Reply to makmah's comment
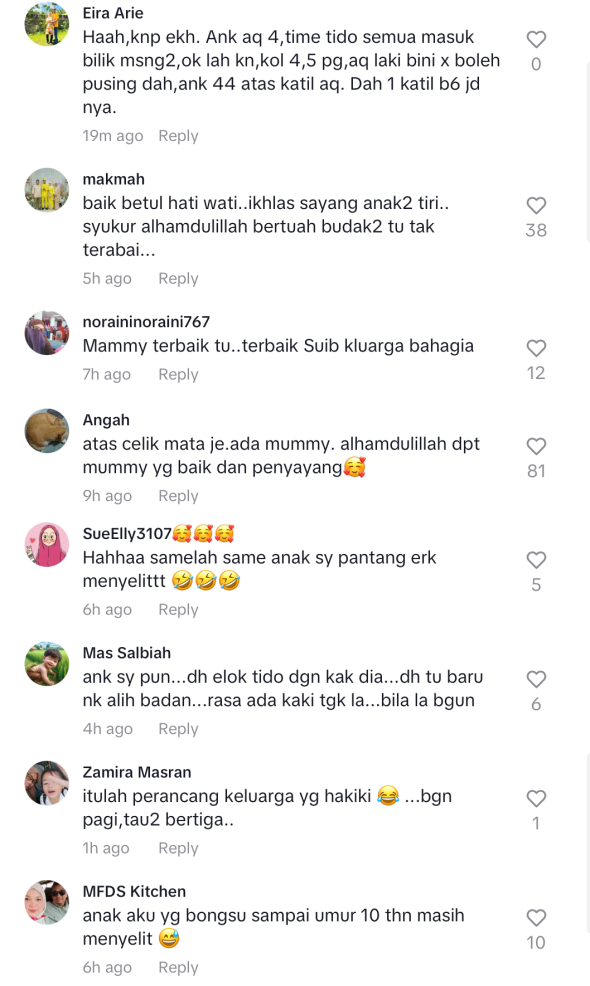The width and height of the screenshot is (590, 986). tap(178, 279)
